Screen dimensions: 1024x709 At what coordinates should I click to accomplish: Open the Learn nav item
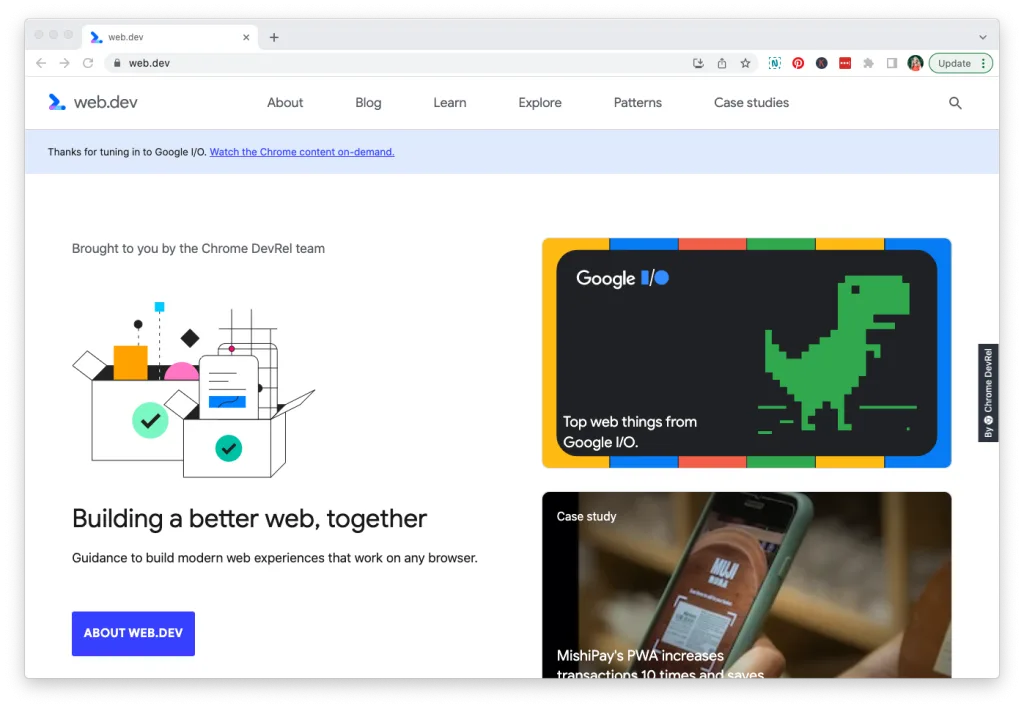click(x=450, y=102)
